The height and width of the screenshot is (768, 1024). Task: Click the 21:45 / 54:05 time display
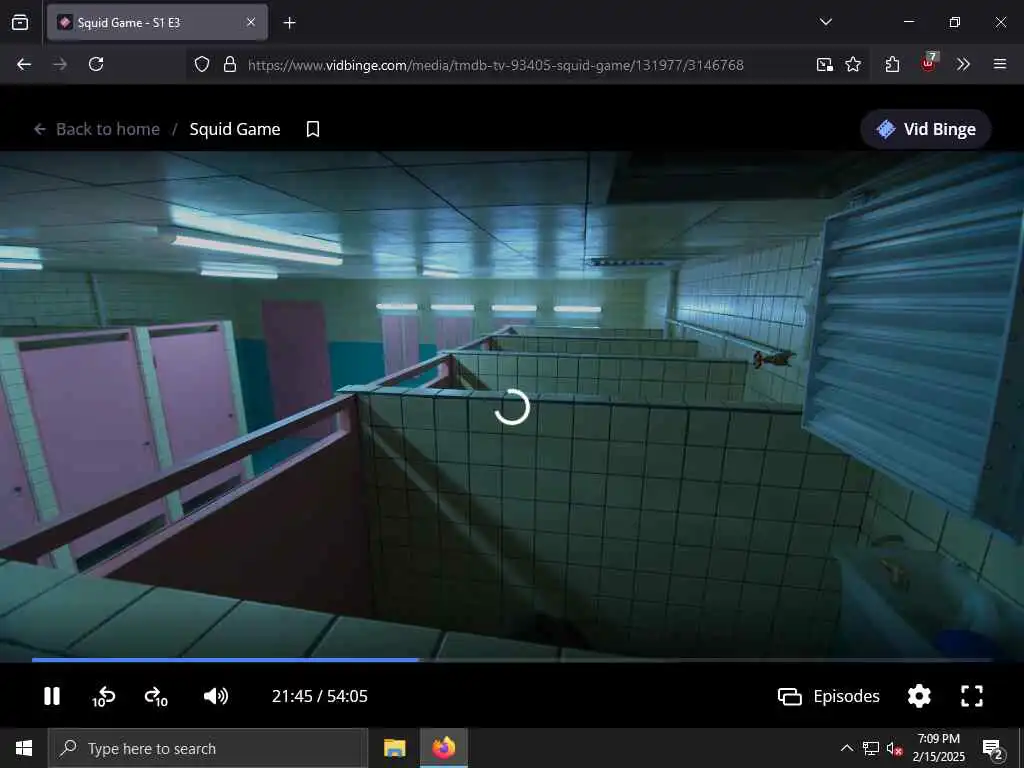coord(319,696)
